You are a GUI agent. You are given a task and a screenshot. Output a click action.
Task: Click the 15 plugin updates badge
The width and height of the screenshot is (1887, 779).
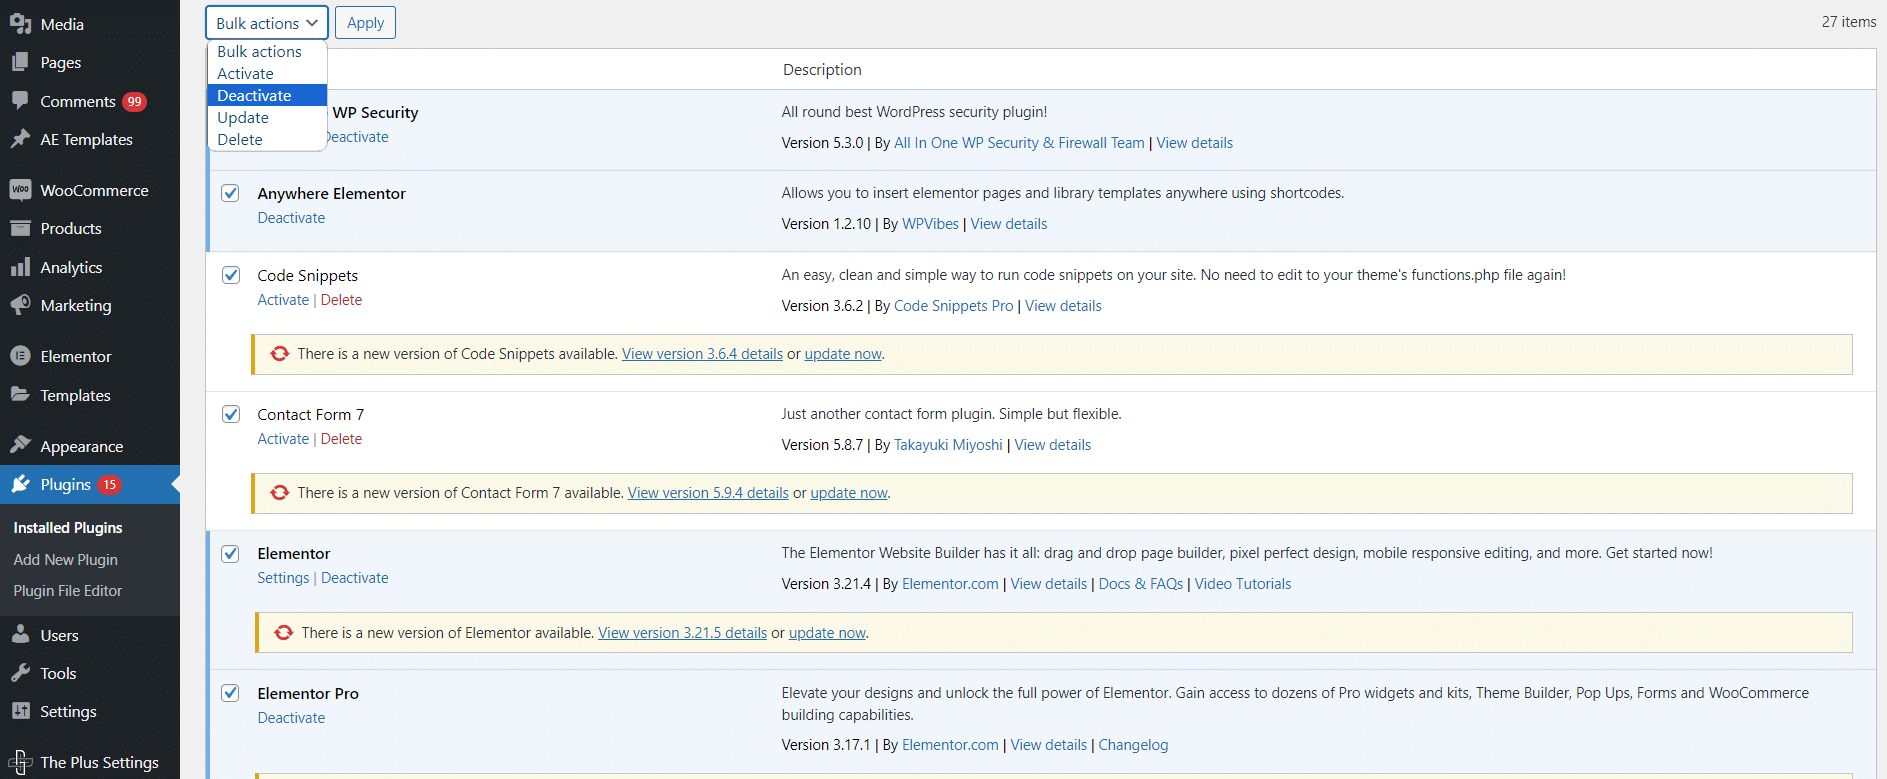(109, 485)
